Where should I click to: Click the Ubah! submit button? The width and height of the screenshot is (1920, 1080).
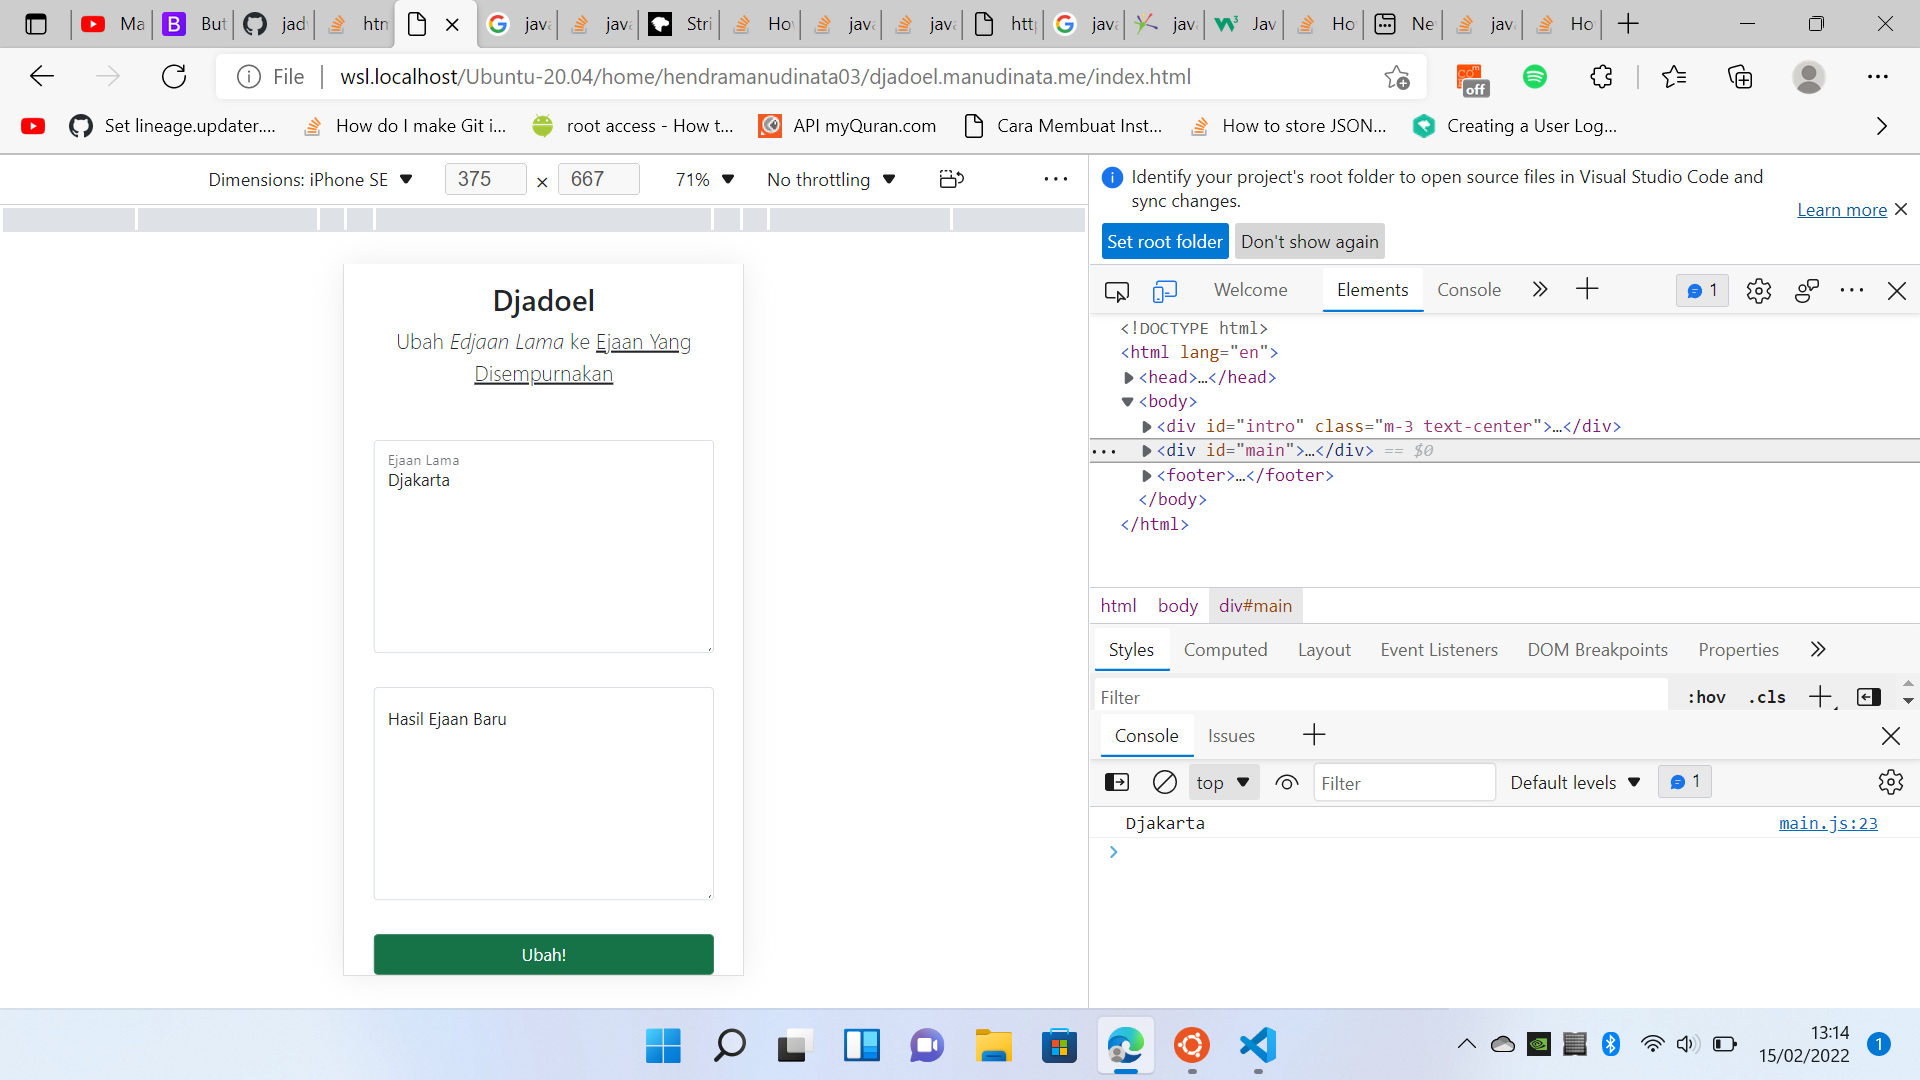click(543, 953)
